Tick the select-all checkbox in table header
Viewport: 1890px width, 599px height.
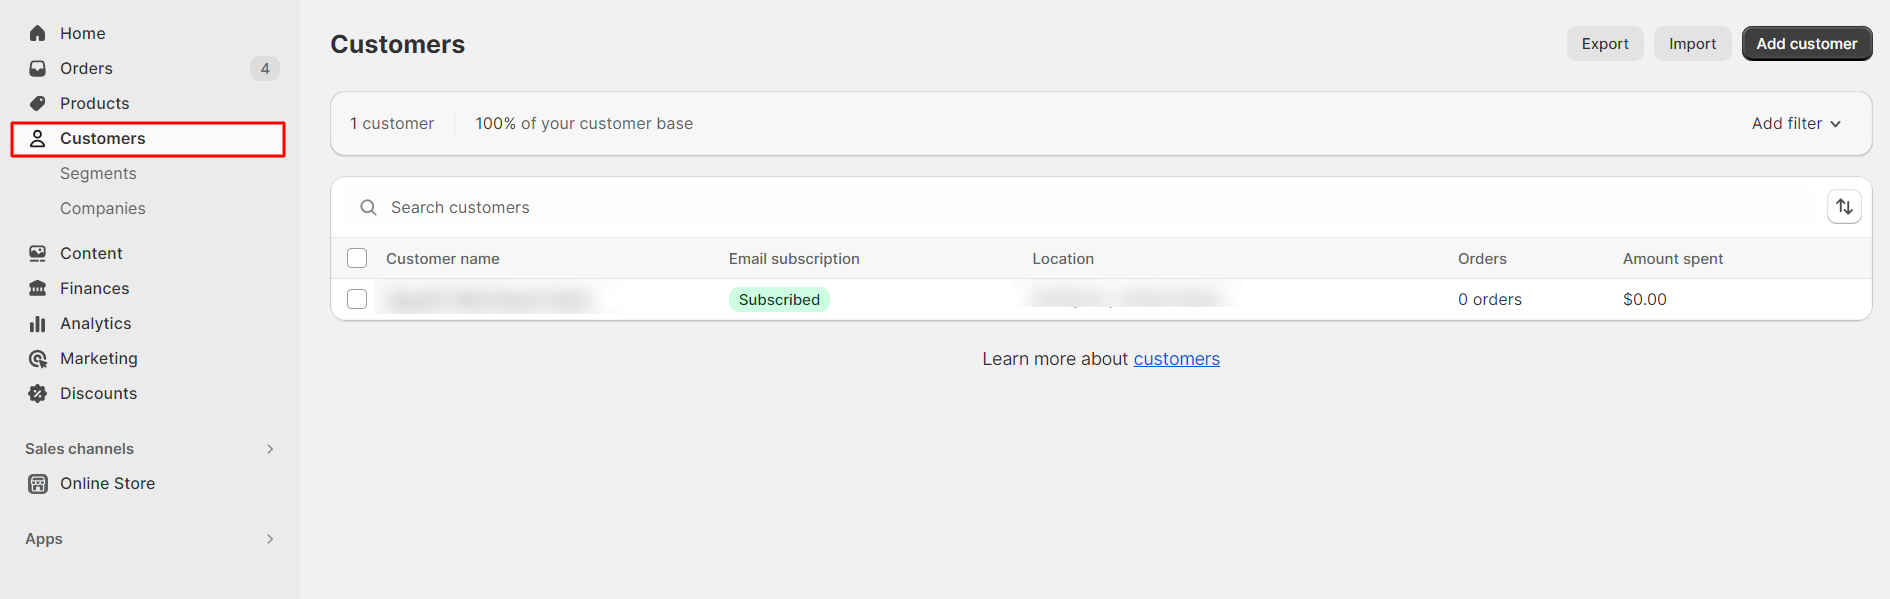tap(357, 258)
